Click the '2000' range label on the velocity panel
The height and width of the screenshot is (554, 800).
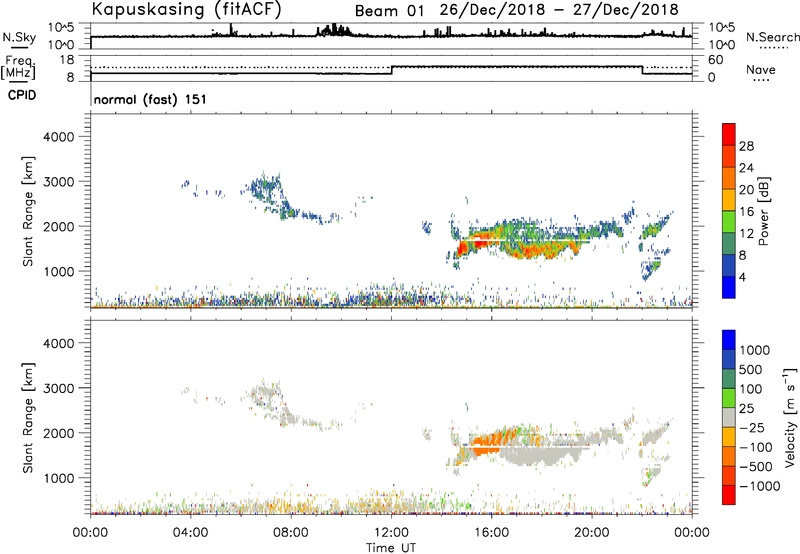point(59,433)
